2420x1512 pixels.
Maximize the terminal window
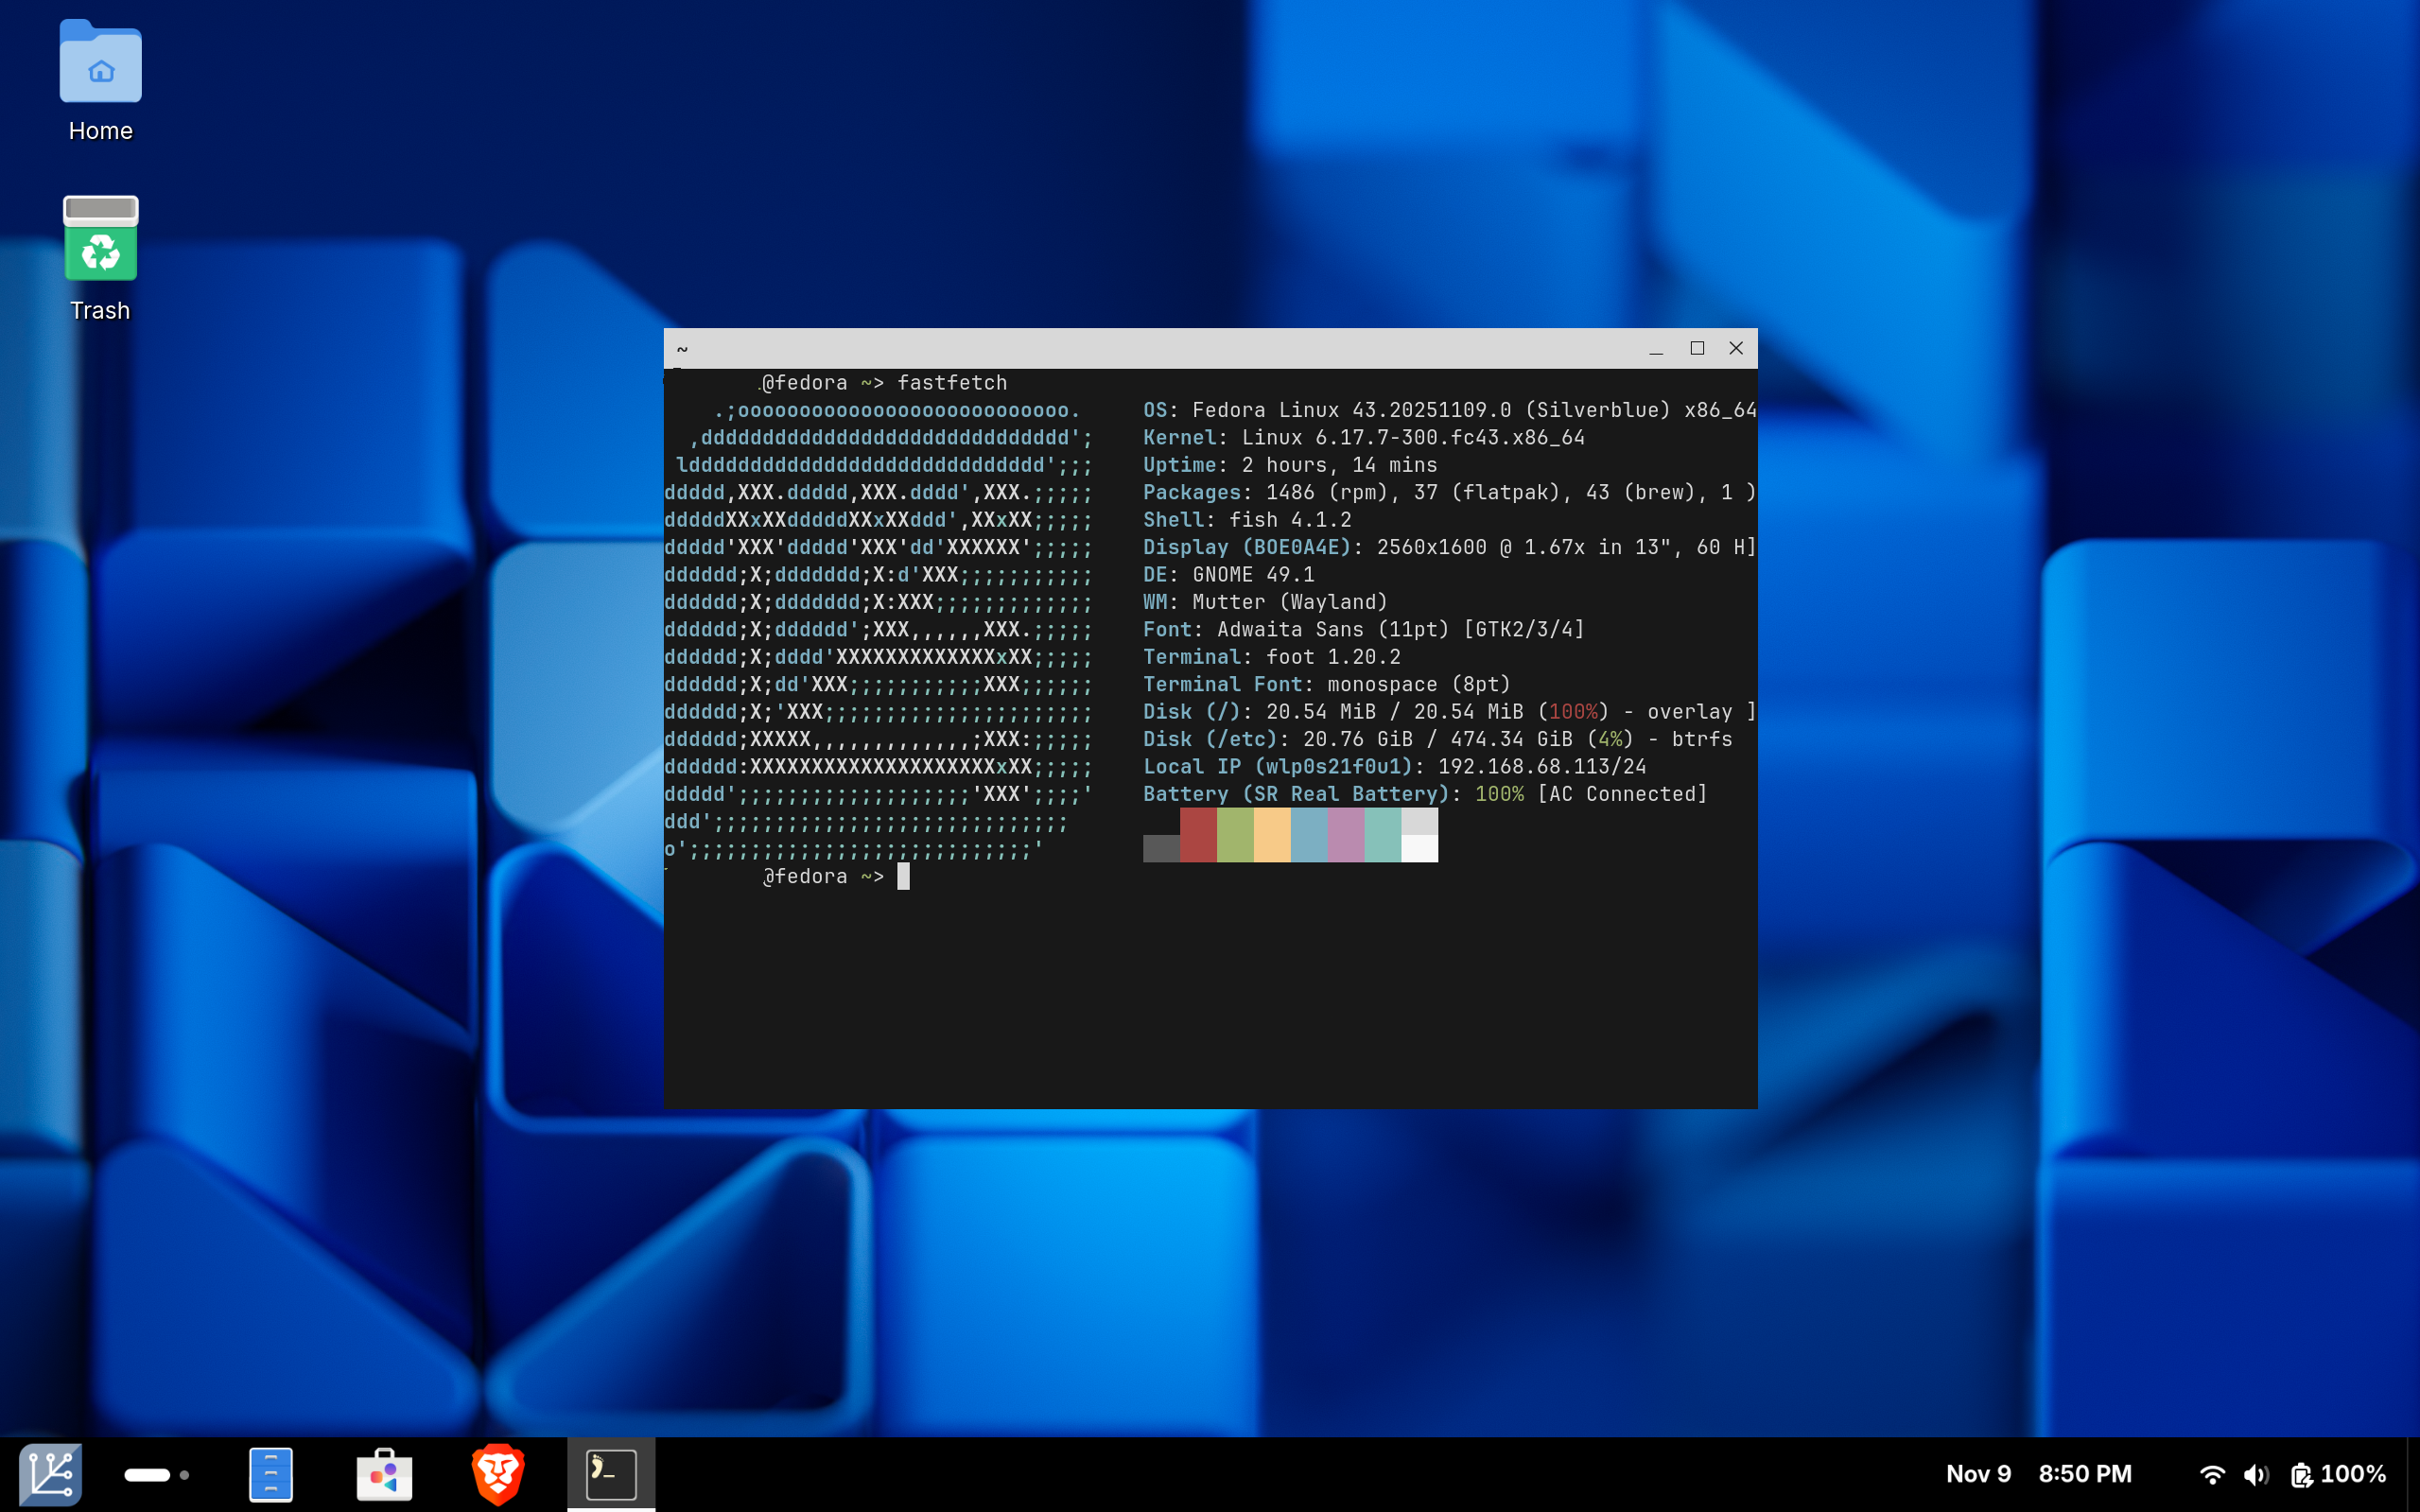click(x=1697, y=348)
